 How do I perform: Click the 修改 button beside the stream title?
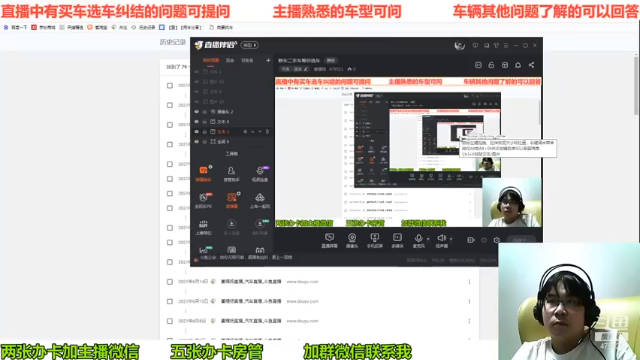(x=331, y=60)
